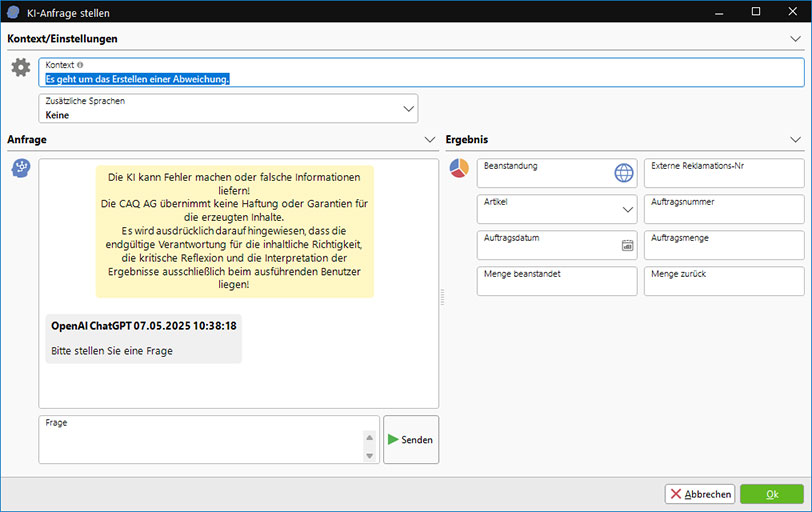Collapse the Anfrage section chevron
The height and width of the screenshot is (512, 812).
coord(430,140)
